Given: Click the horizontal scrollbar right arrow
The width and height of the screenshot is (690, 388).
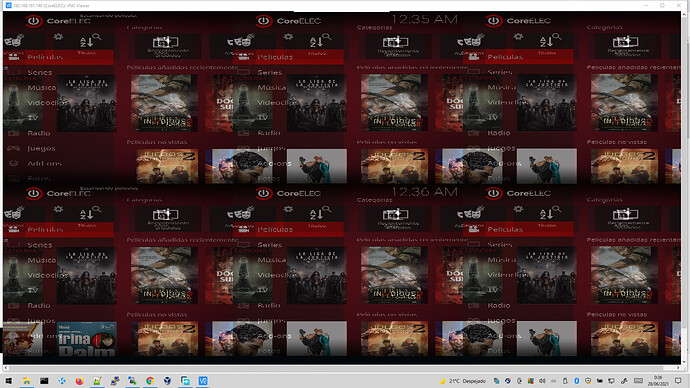Looking at the screenshot, I should [x=678, y=368].
